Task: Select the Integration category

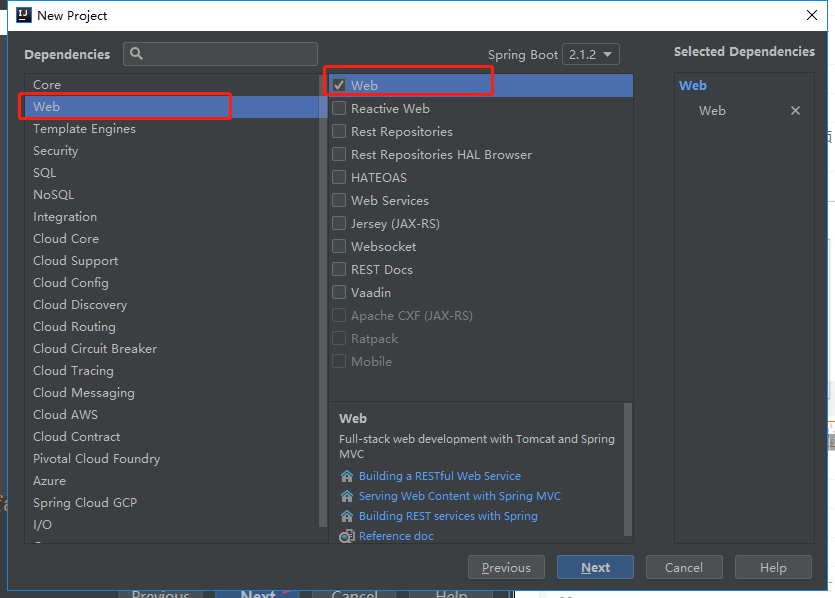Action: (x=171, y=217)
